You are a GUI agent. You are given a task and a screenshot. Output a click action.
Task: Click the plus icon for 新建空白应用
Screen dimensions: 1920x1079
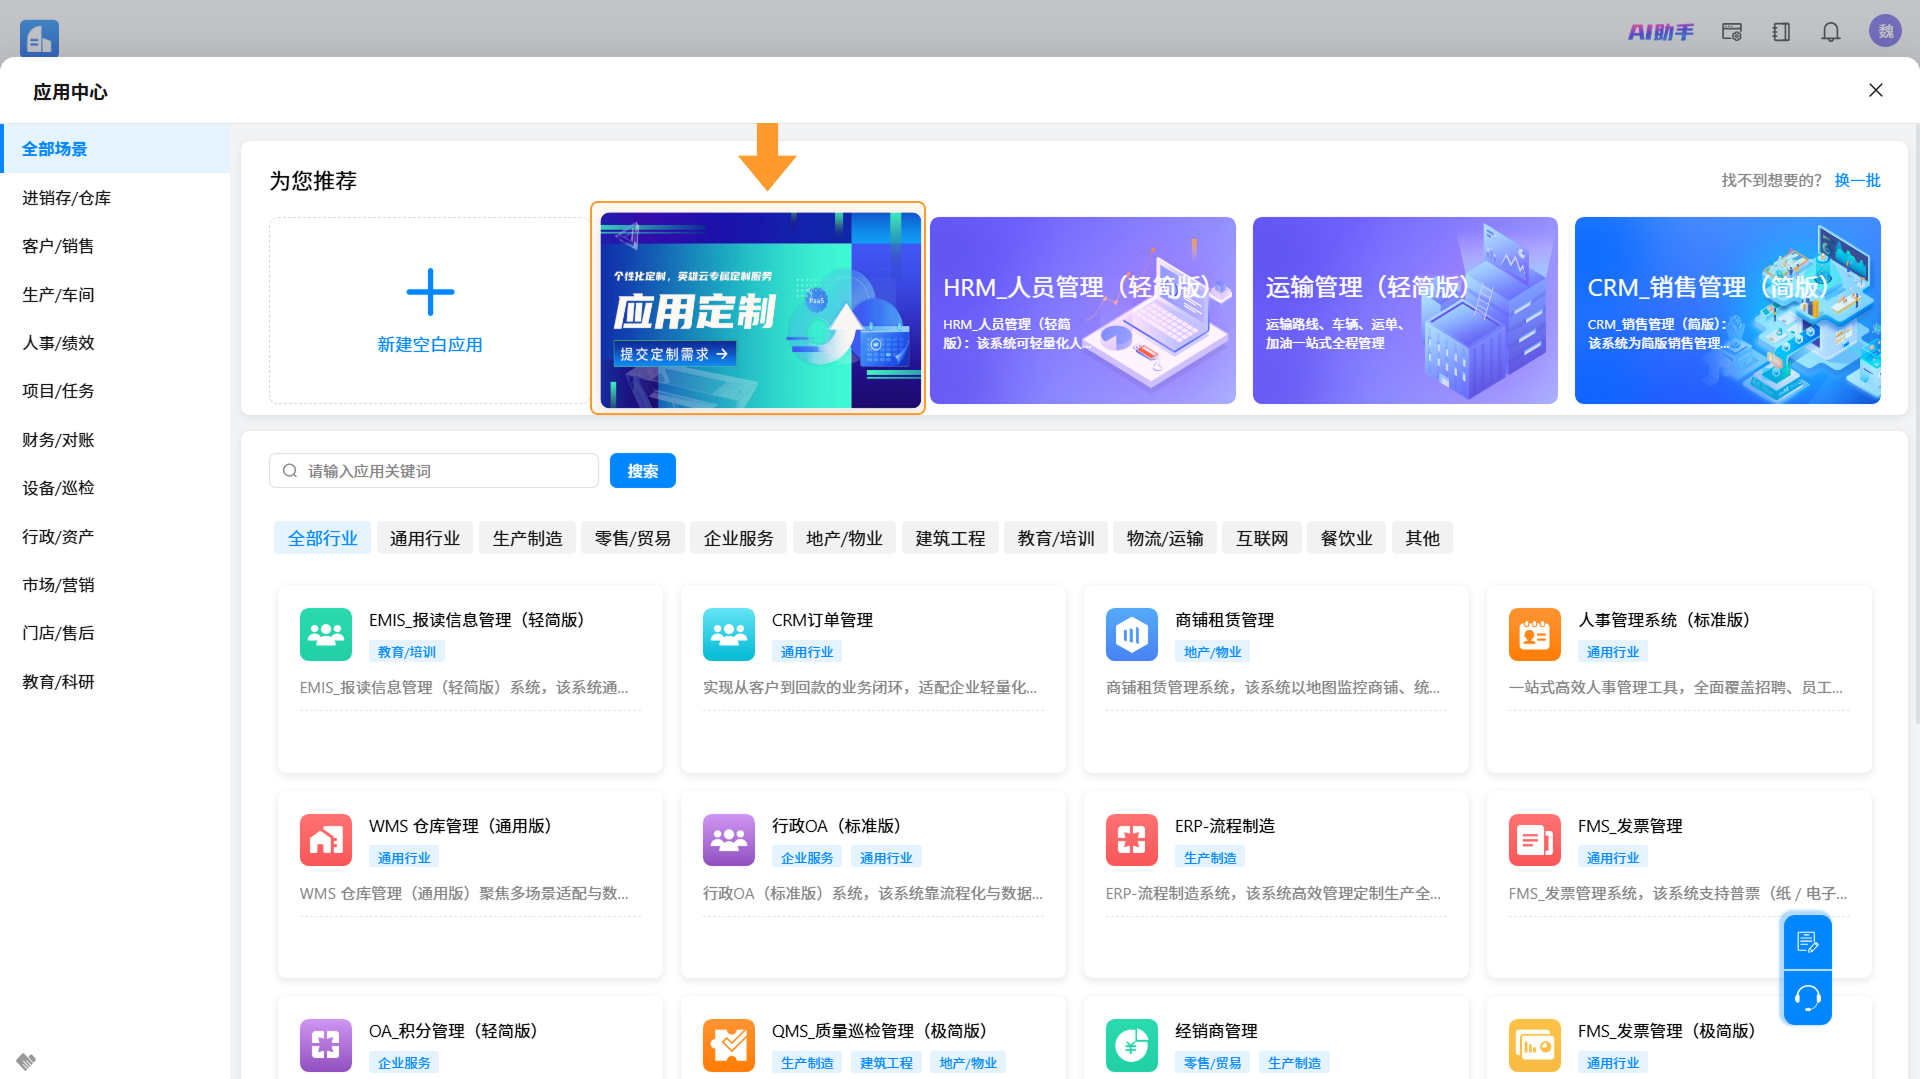pyautogui.click(x=430, y=292)
